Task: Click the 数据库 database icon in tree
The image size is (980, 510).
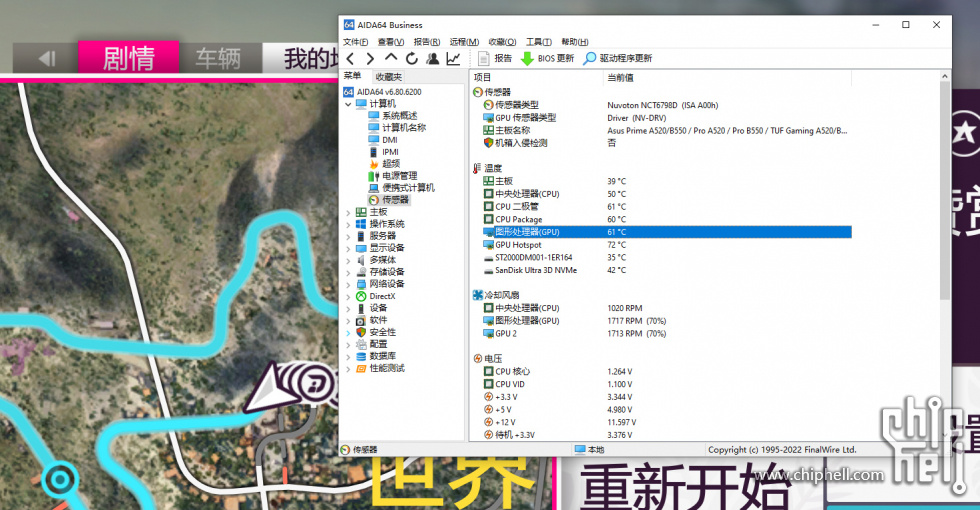Action: [x=361, y=356]
